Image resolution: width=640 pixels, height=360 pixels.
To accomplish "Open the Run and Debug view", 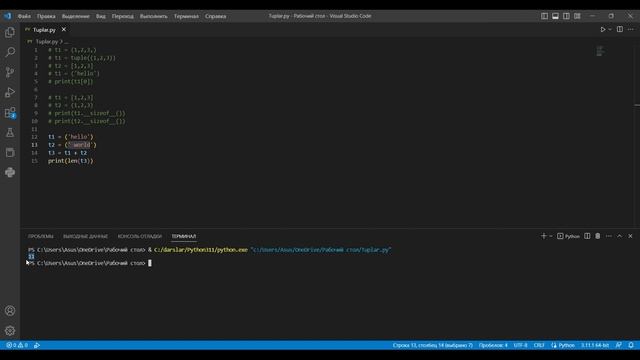I will [10, 92].
